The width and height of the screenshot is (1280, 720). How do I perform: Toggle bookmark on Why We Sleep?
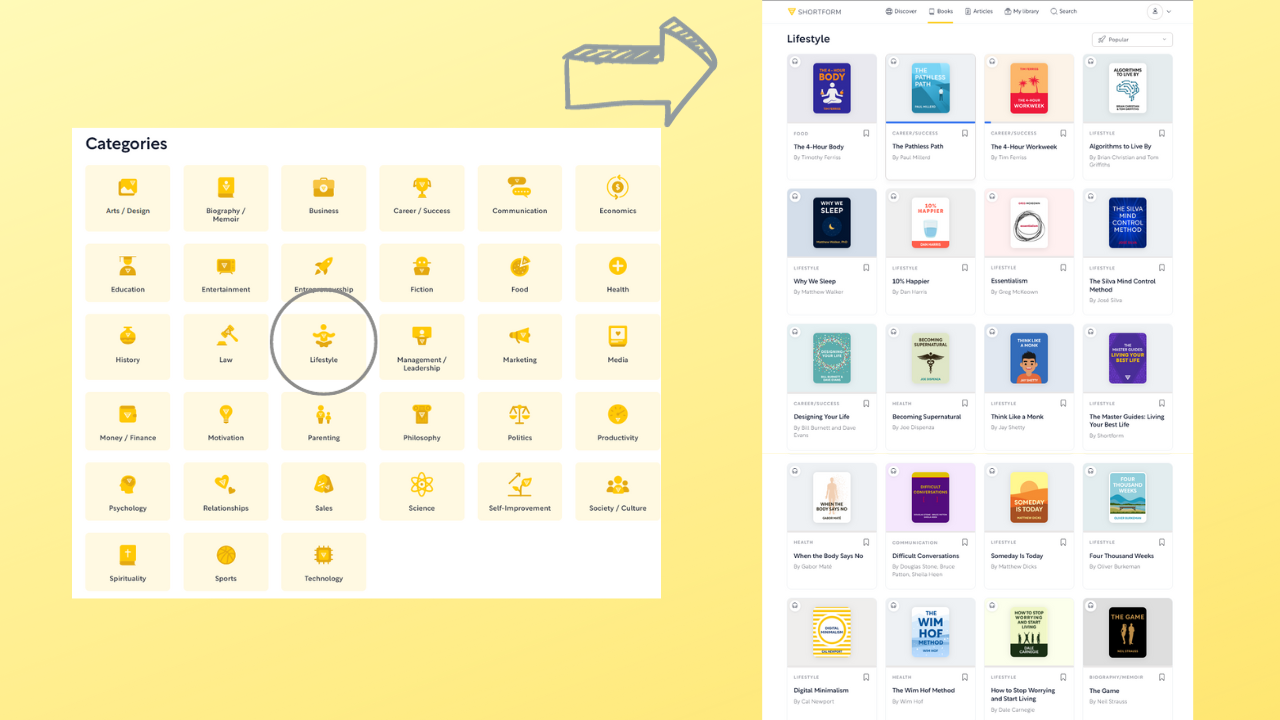click(x=866, y=268)
